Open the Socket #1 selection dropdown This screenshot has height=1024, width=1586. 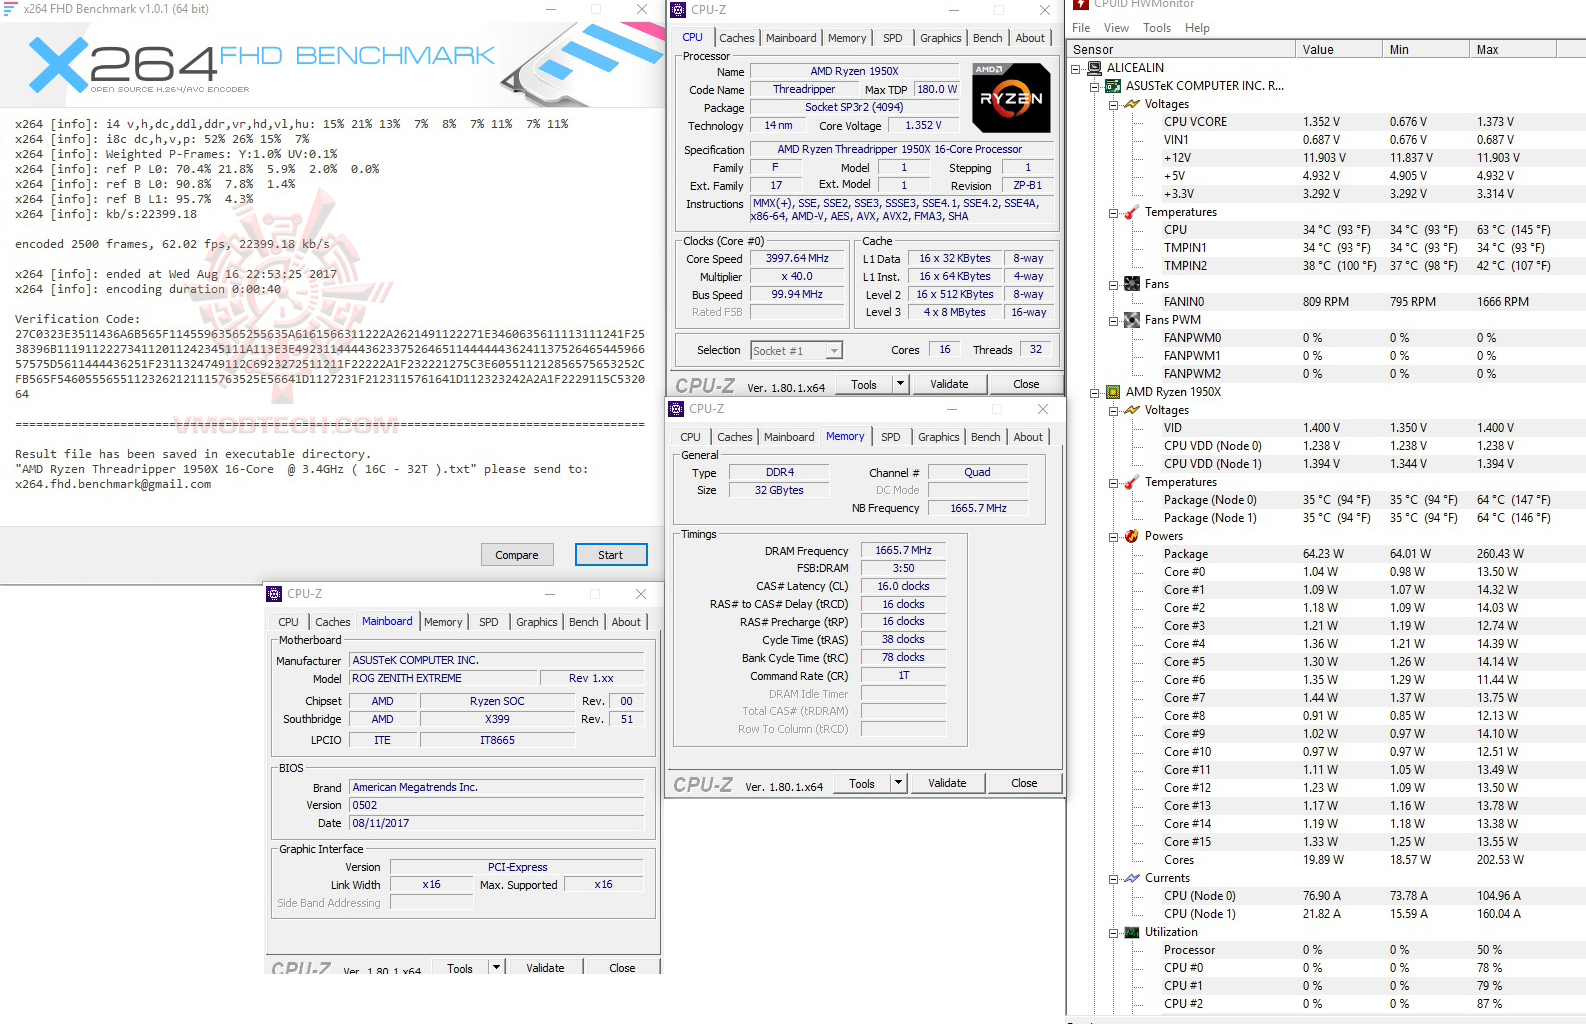[x=834, y=351]
